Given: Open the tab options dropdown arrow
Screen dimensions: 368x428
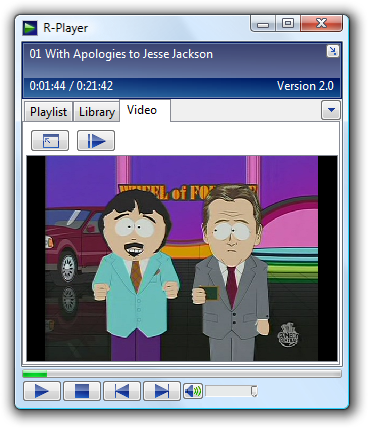Looking at the screenshot, I should tap(331, 110).
